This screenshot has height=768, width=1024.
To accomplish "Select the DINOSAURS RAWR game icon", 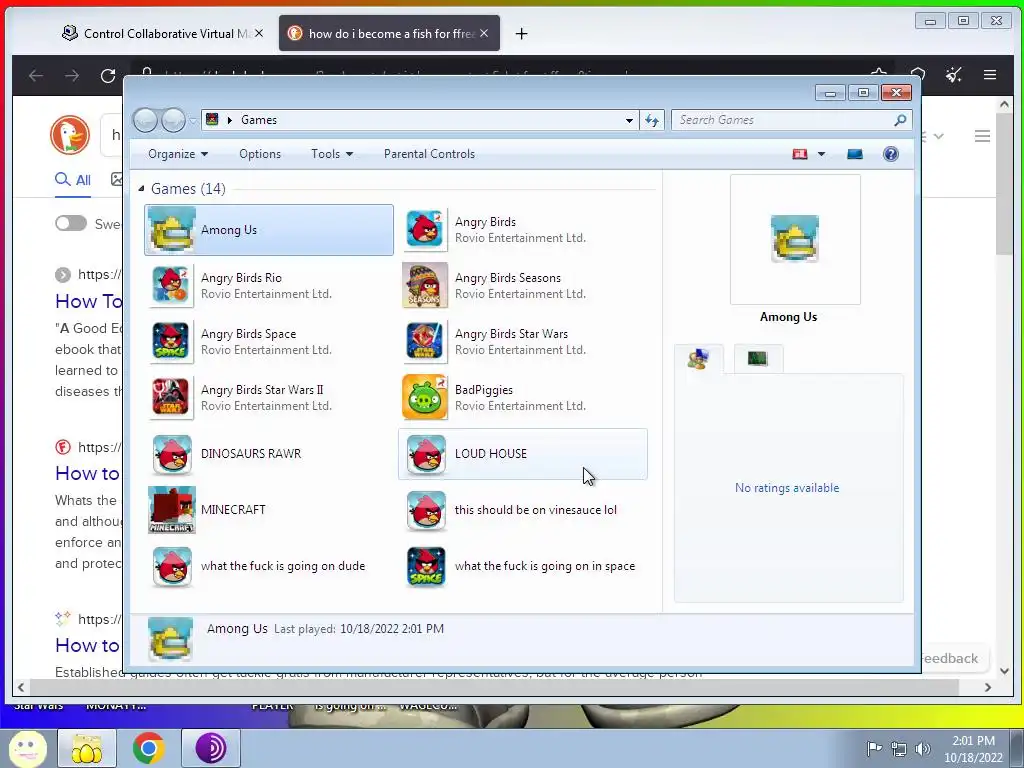I will (172, 454).
